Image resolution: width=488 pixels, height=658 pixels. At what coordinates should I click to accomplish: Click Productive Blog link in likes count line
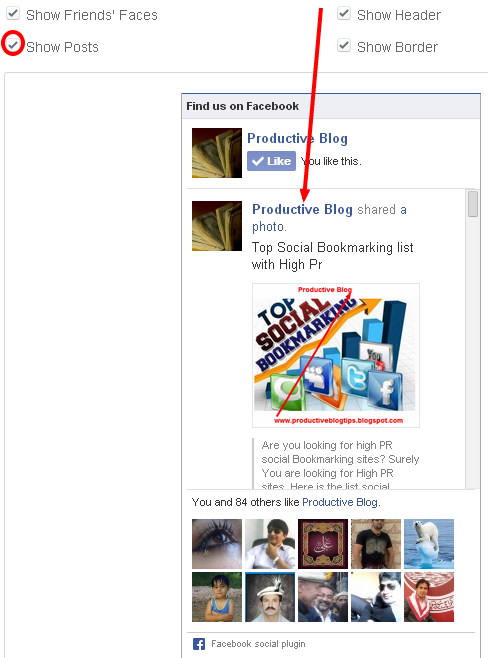(340, 502)
